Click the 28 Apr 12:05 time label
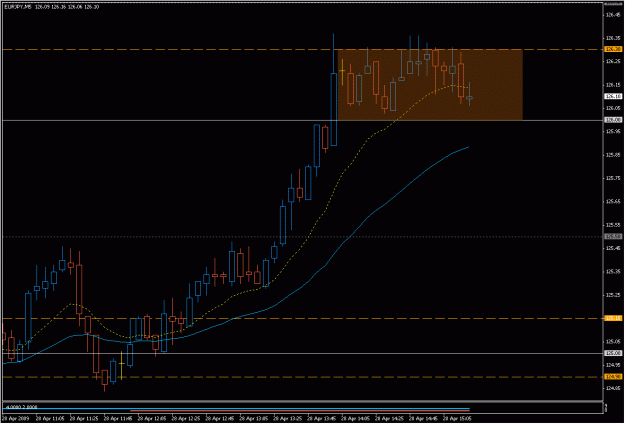 (151, 419)
